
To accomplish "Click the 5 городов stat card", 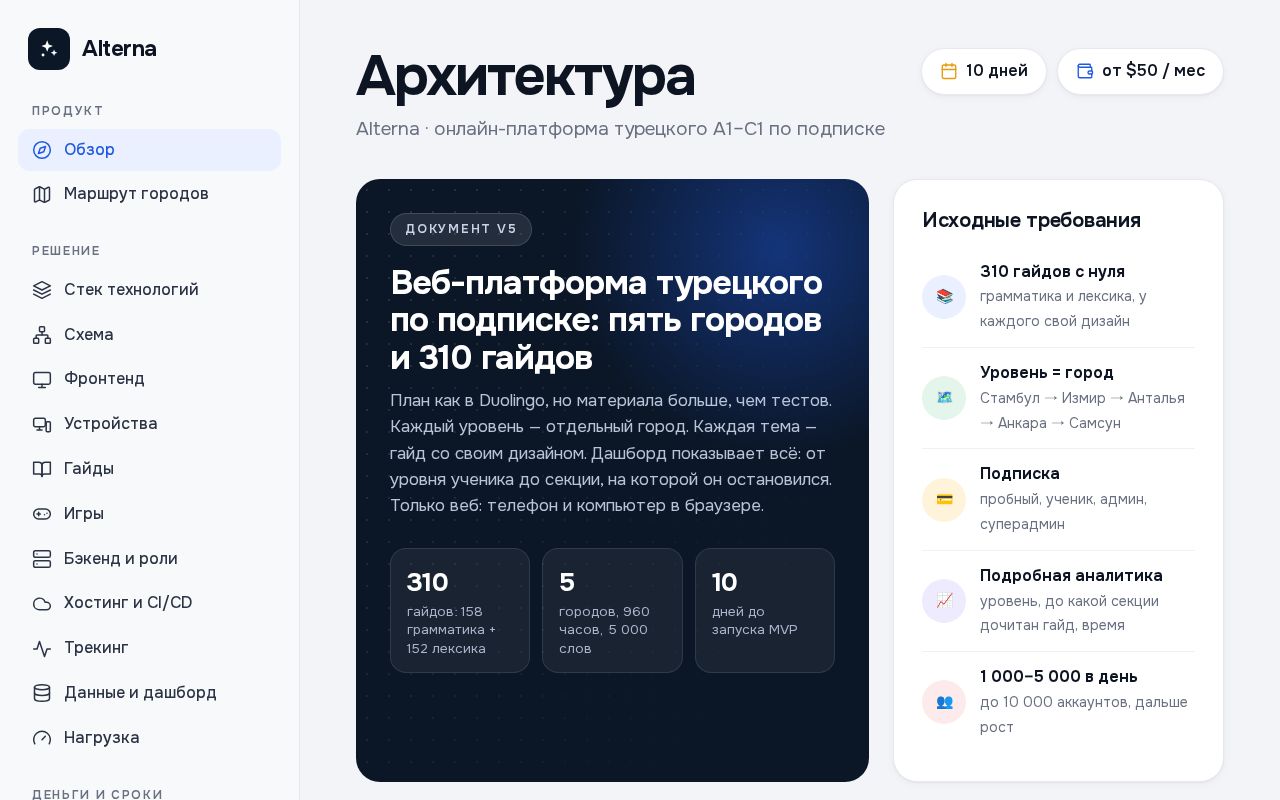I will (612, 610).
